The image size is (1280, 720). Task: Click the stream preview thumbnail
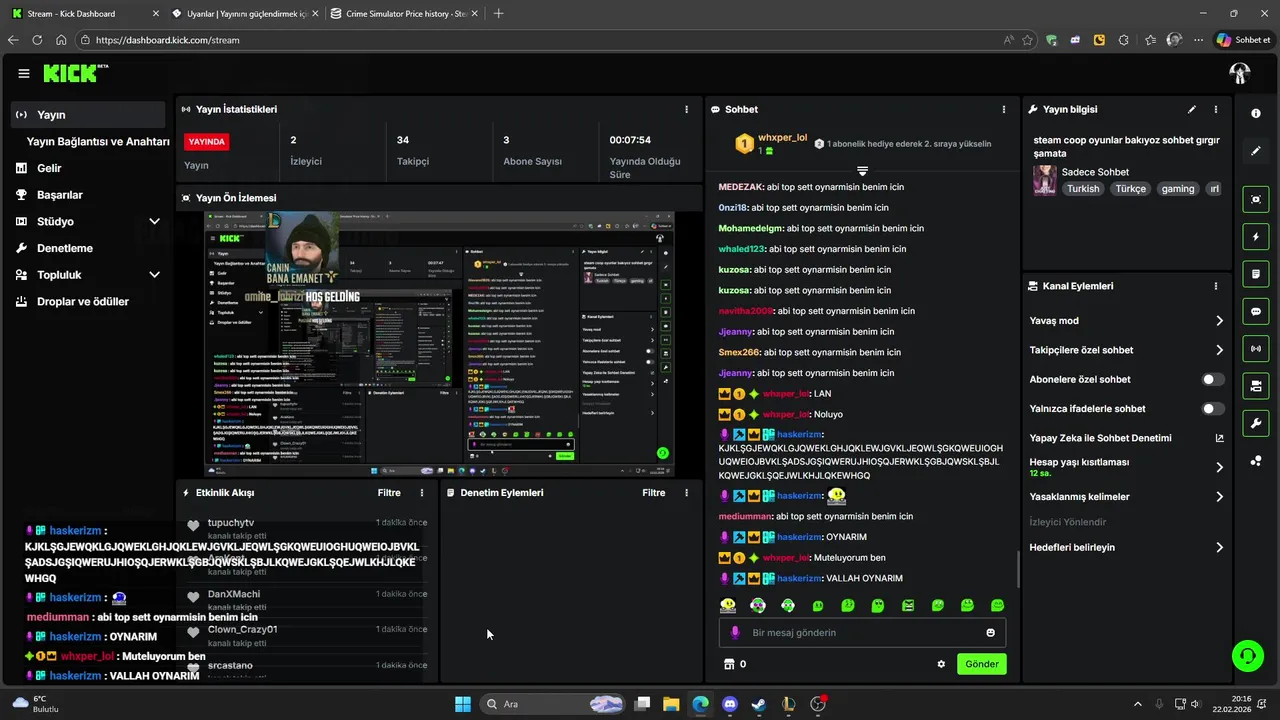[x=439, y=344]
